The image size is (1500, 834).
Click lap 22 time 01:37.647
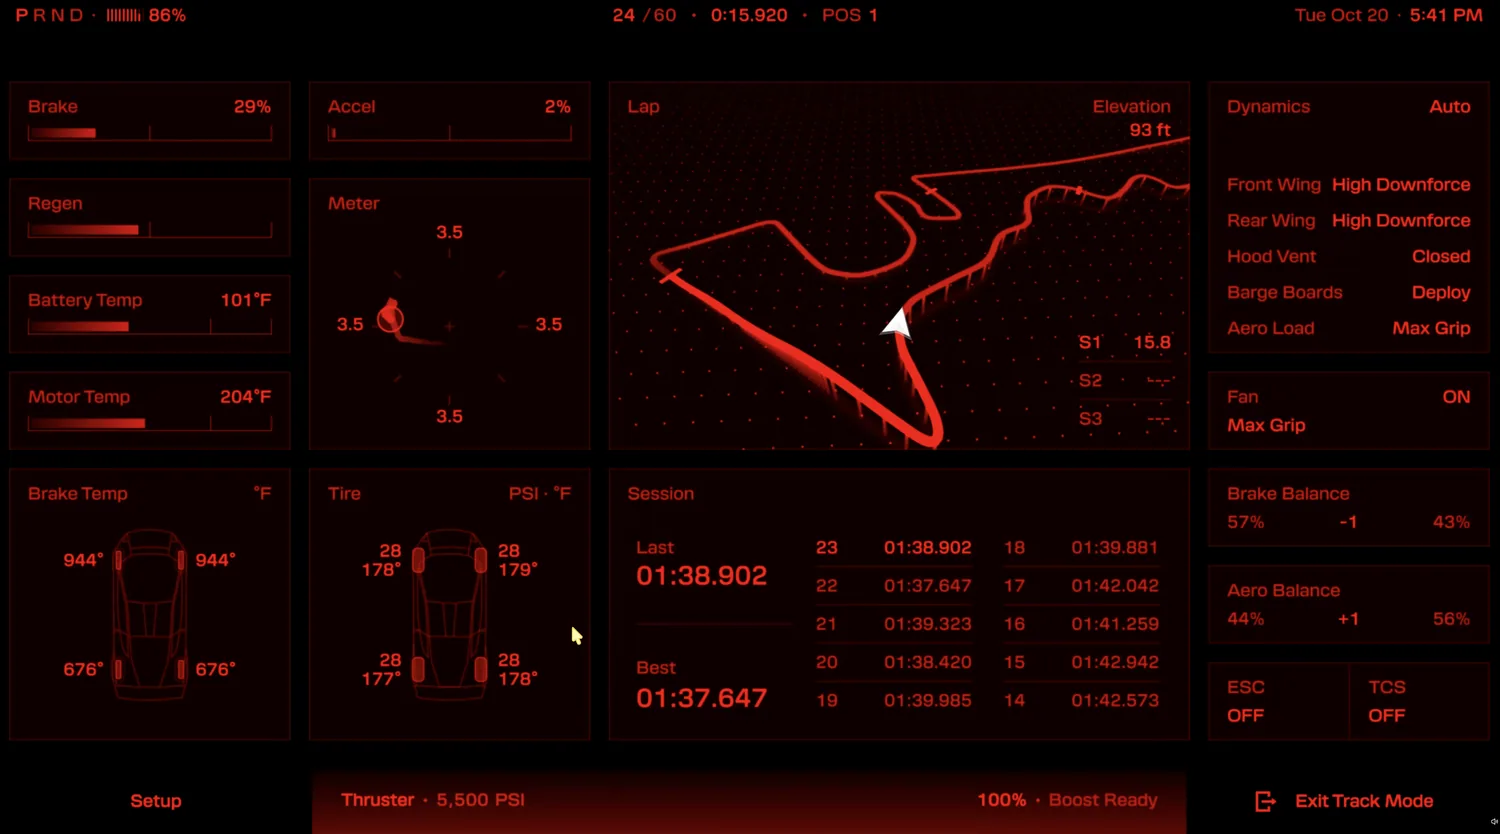click(928, 586)
